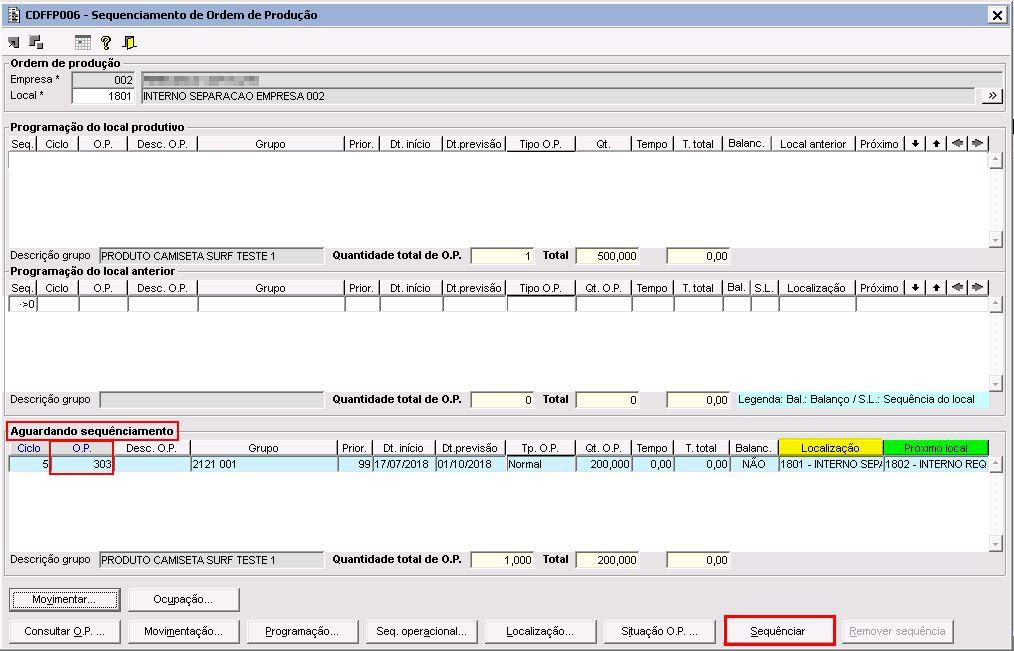Click the Qt. header in Programação do local produtivo
The height and width of the screenshot is (651, 1014).
(603, 144)
